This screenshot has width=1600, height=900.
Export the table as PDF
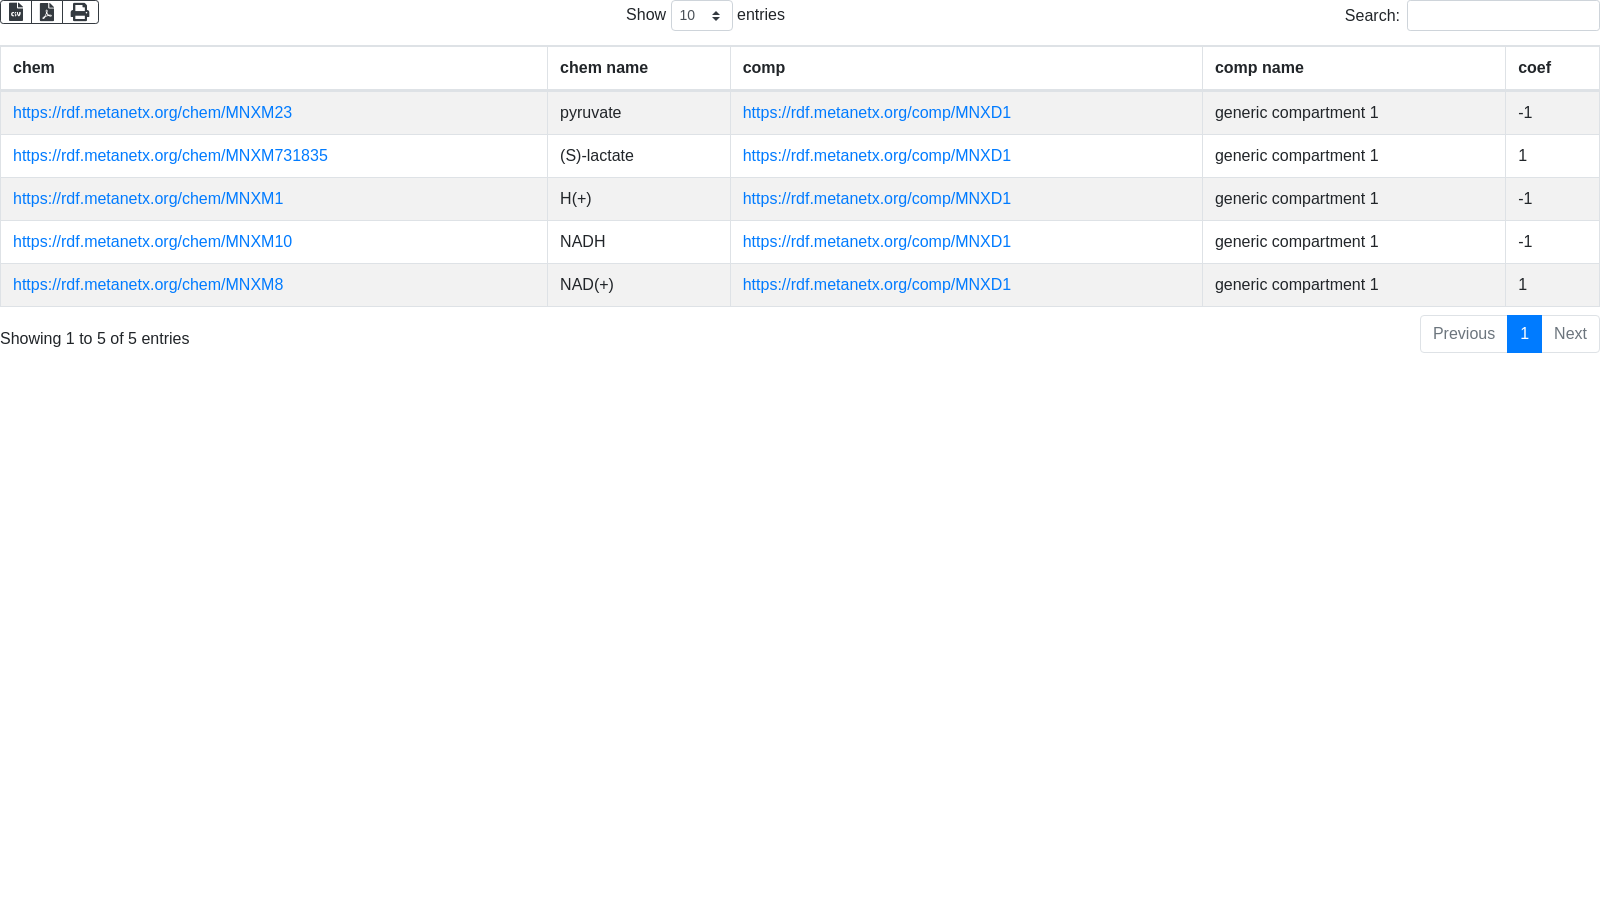pos(47,12)
